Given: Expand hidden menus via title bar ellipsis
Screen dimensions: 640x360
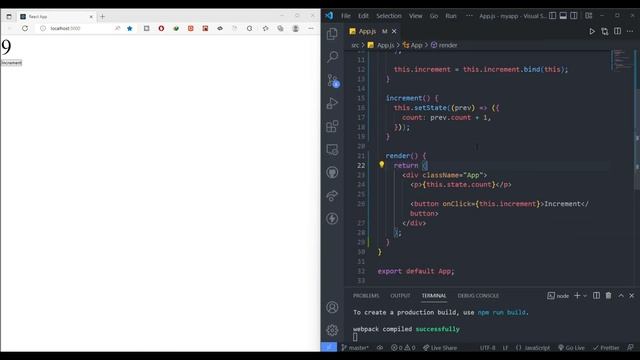Looking at the screenshot, I should pos(469,16).
